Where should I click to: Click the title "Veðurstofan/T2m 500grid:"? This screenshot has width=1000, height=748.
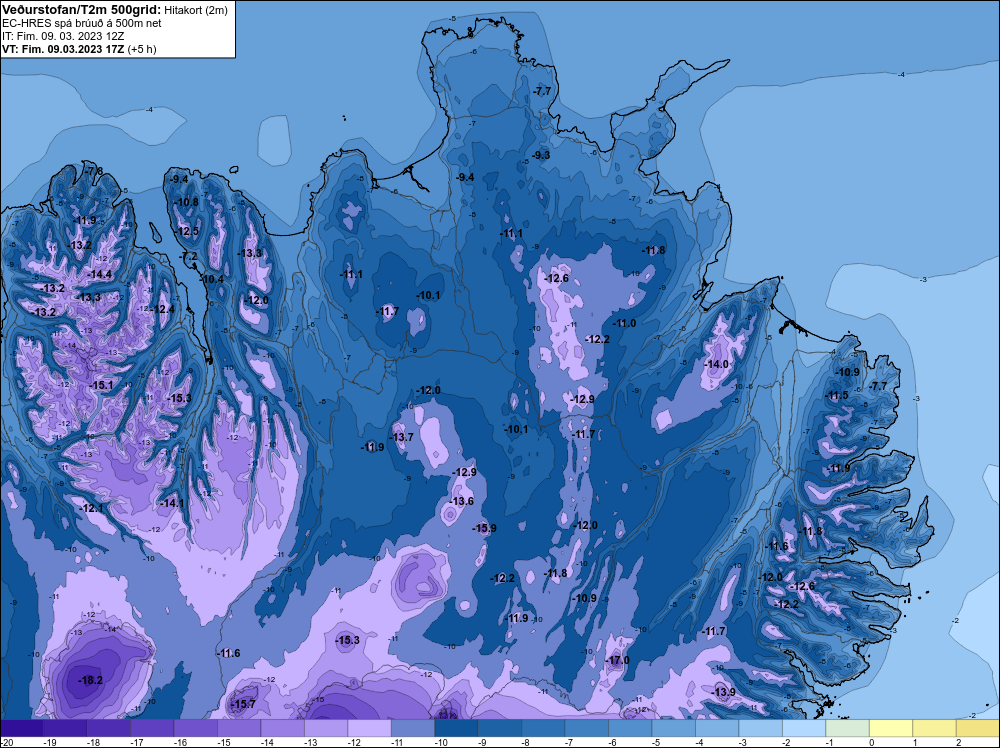[81, 9]
